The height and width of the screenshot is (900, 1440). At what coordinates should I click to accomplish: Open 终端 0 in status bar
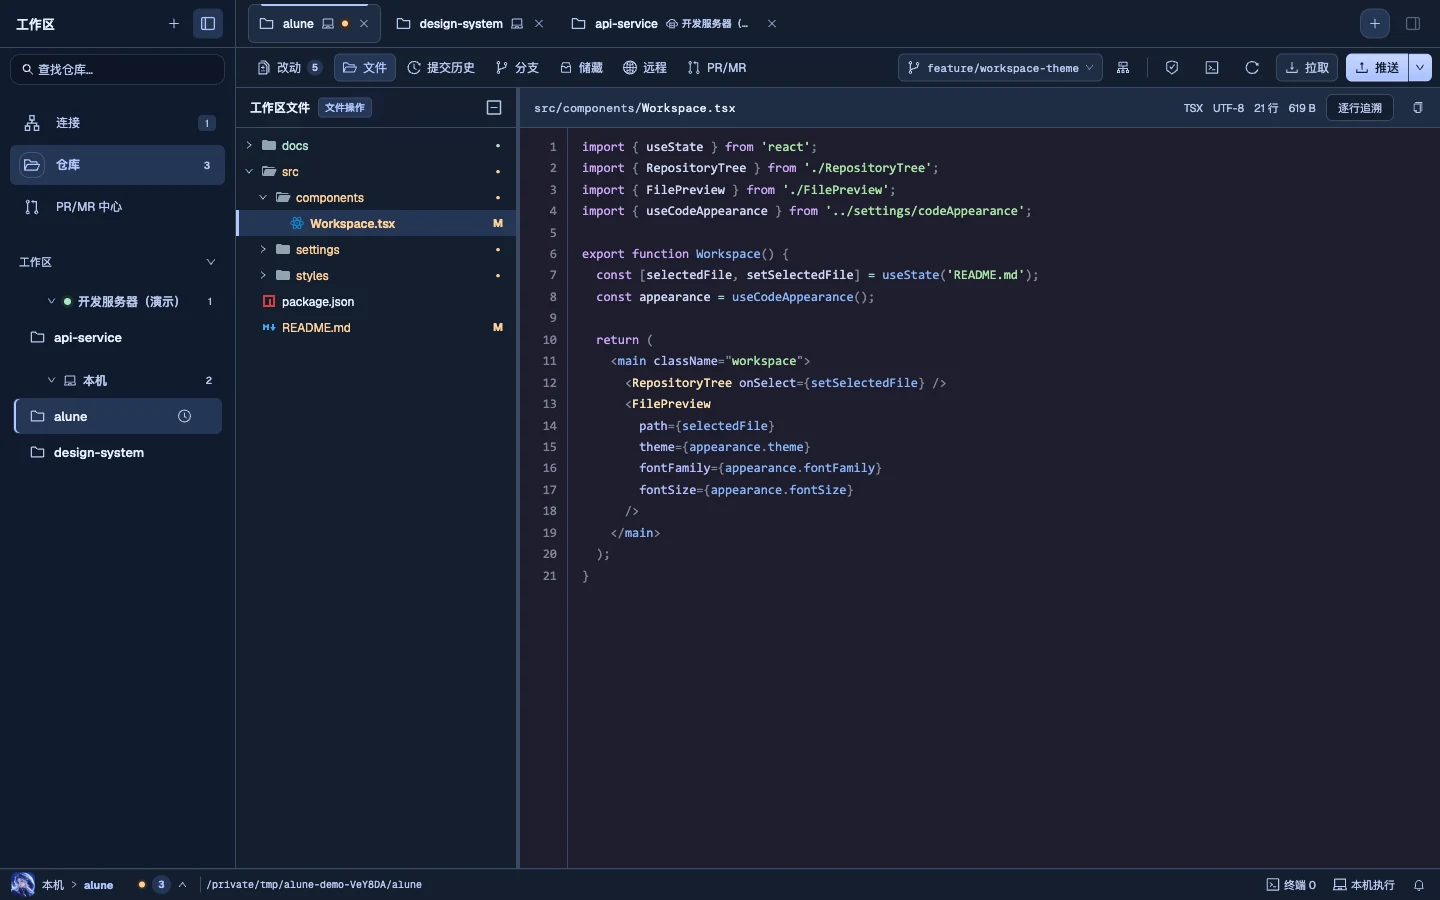click(1291, 885)
